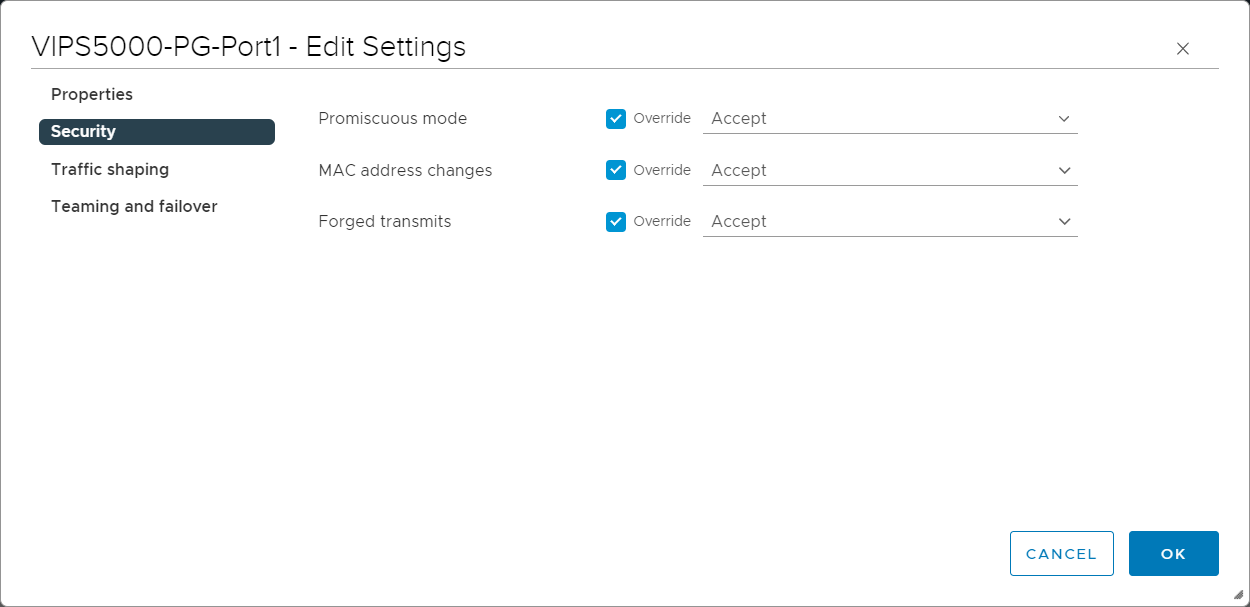The width and height of the screenshot is (1250, 607).
Task: Click the dialog title VIPS5000-PG-Port1 - Edit Settings
Action: pos(249,46)
